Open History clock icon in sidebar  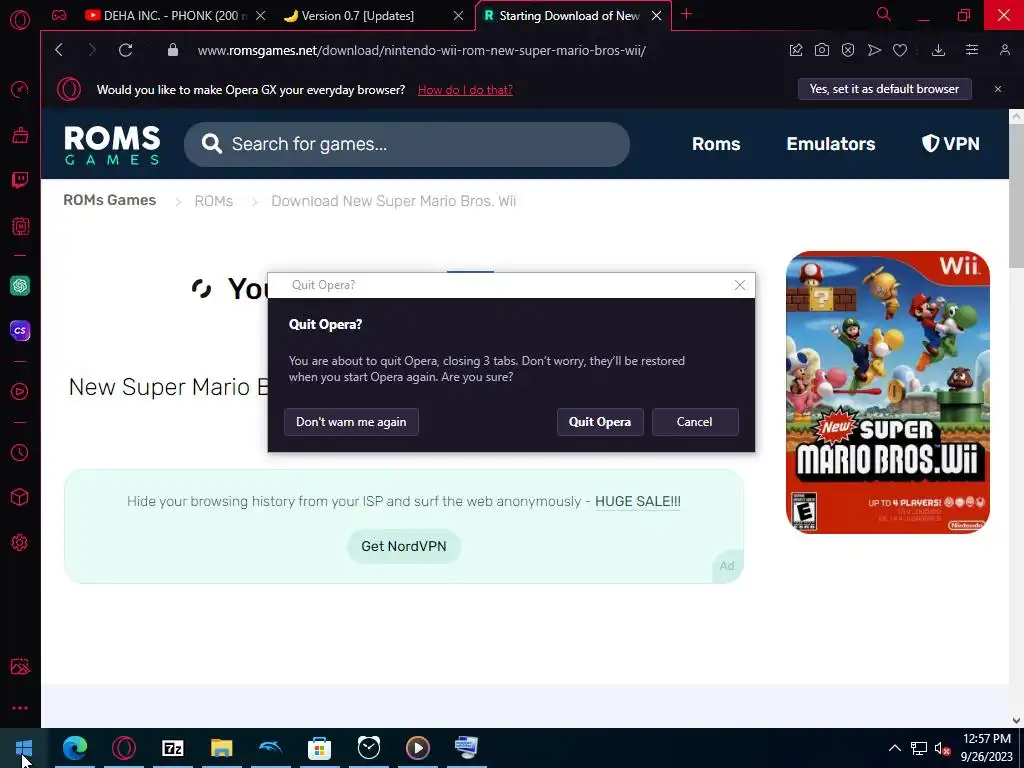click(x=20, y=453)
